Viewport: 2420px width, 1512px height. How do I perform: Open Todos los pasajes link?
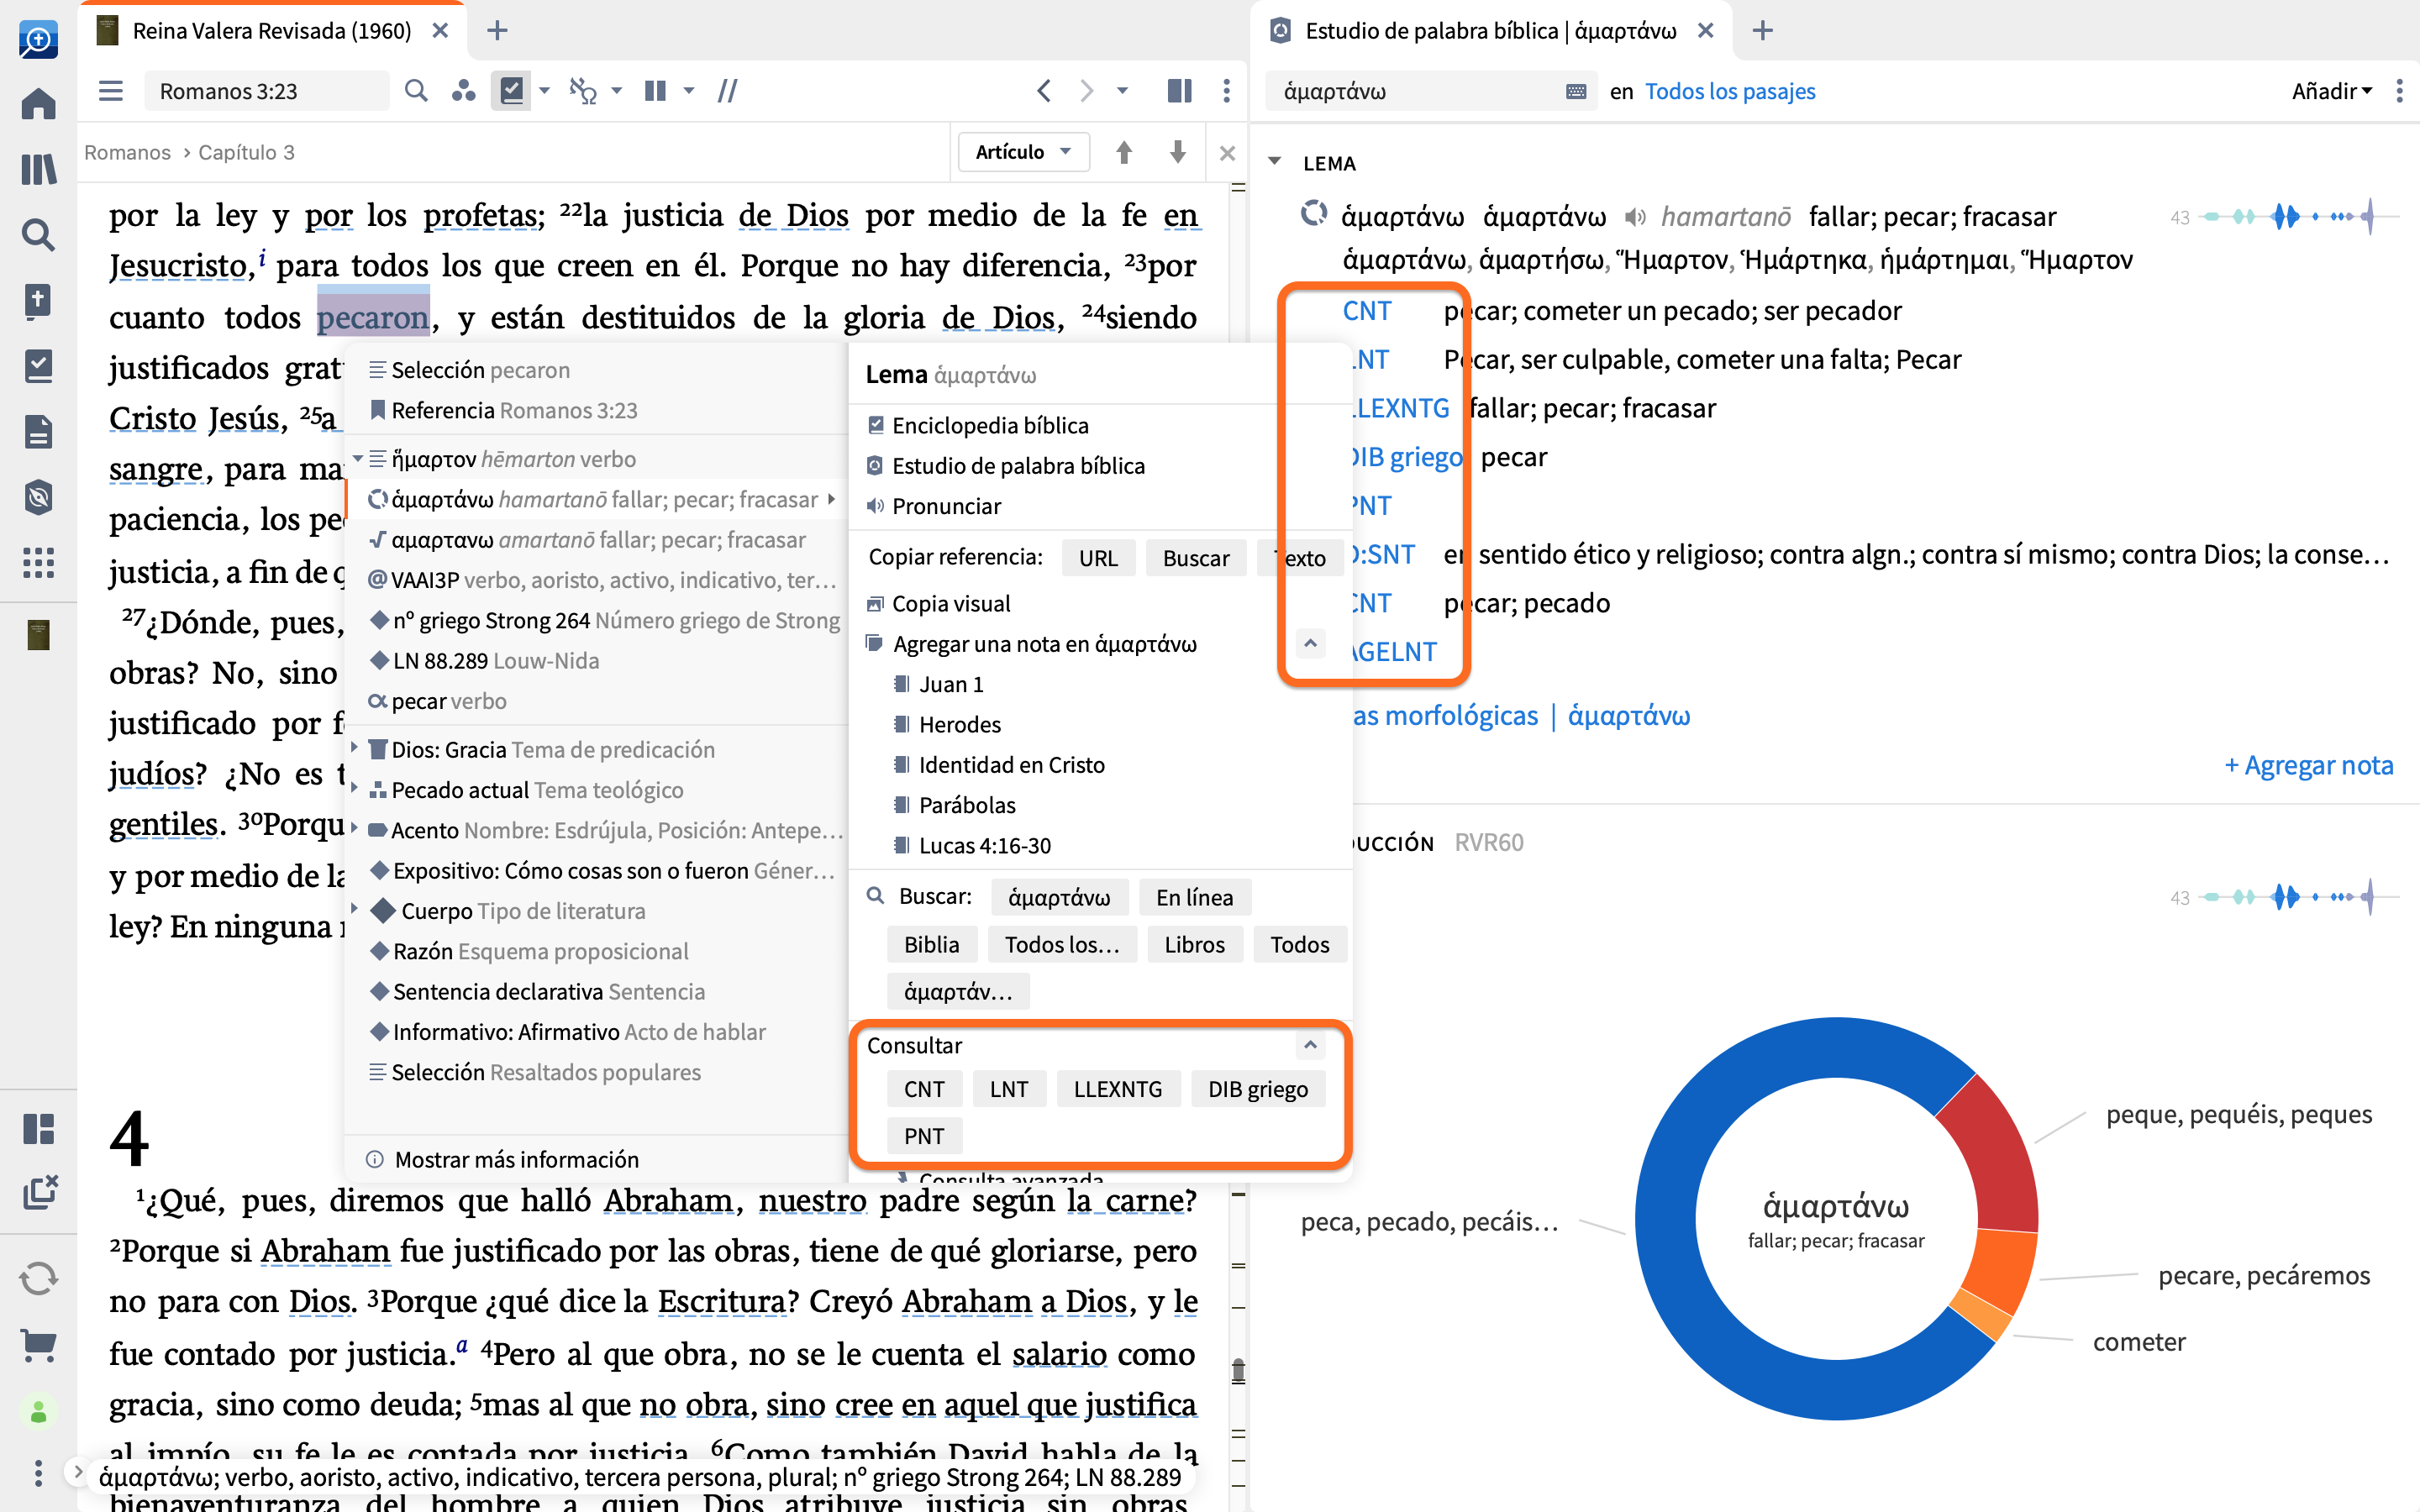(1730, 91)
